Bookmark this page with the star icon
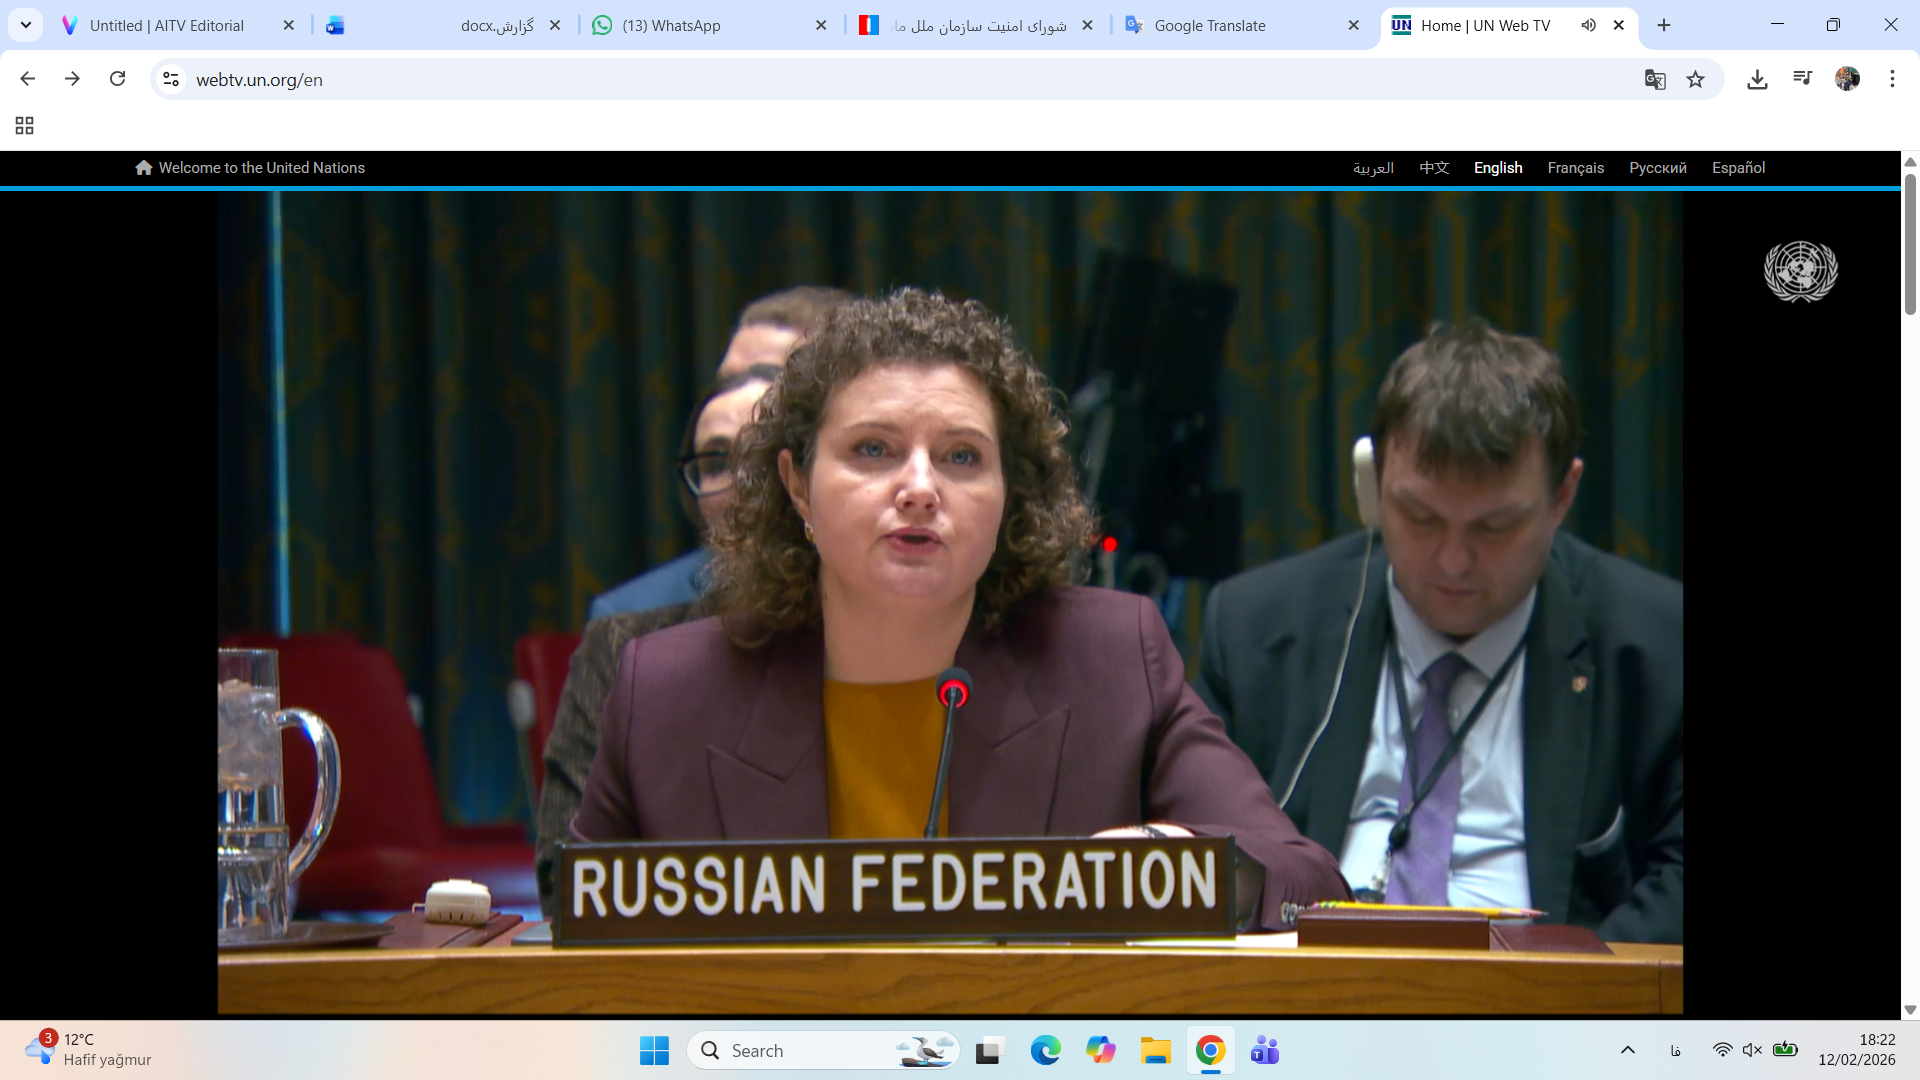Image resolution: width=1920 pixels, height=1080 pixels. [x=1695, y=80]
